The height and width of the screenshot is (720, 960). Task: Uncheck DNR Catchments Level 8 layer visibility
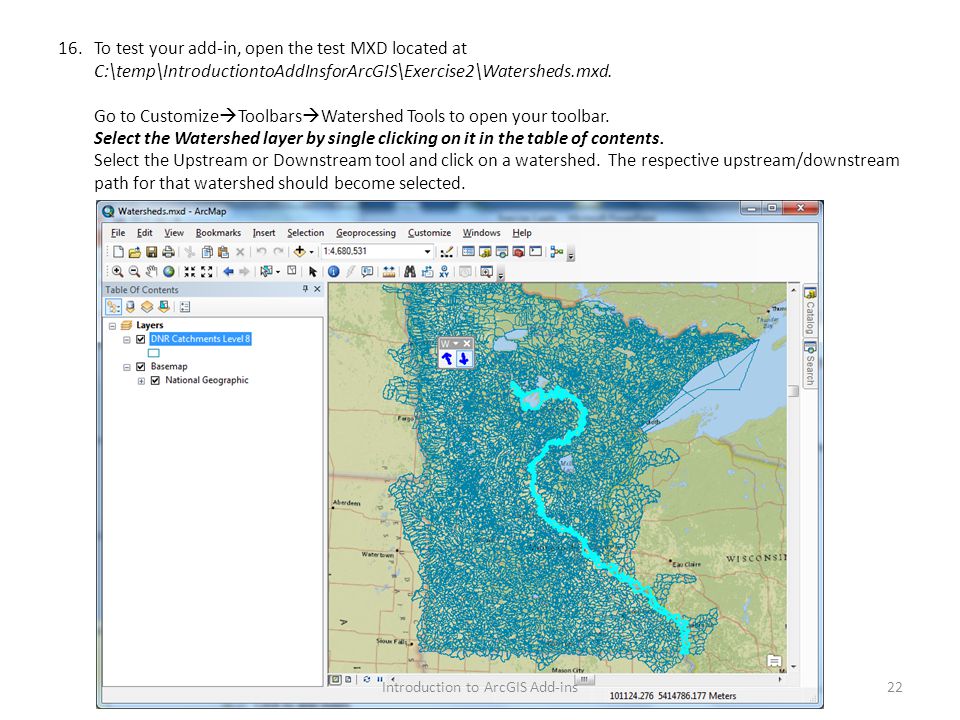[140, 339]
